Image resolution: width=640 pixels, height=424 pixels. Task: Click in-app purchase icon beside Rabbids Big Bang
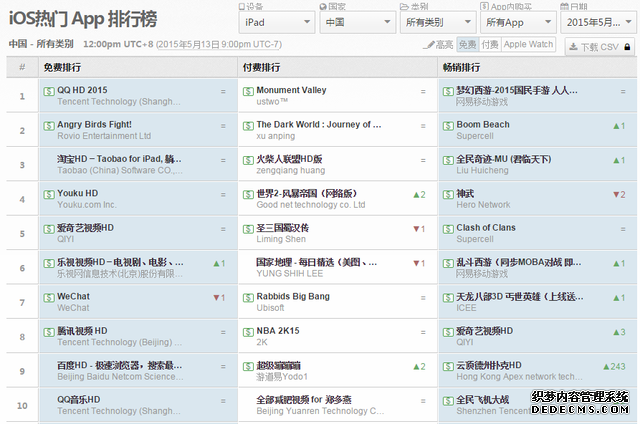[x=248, y=298]
